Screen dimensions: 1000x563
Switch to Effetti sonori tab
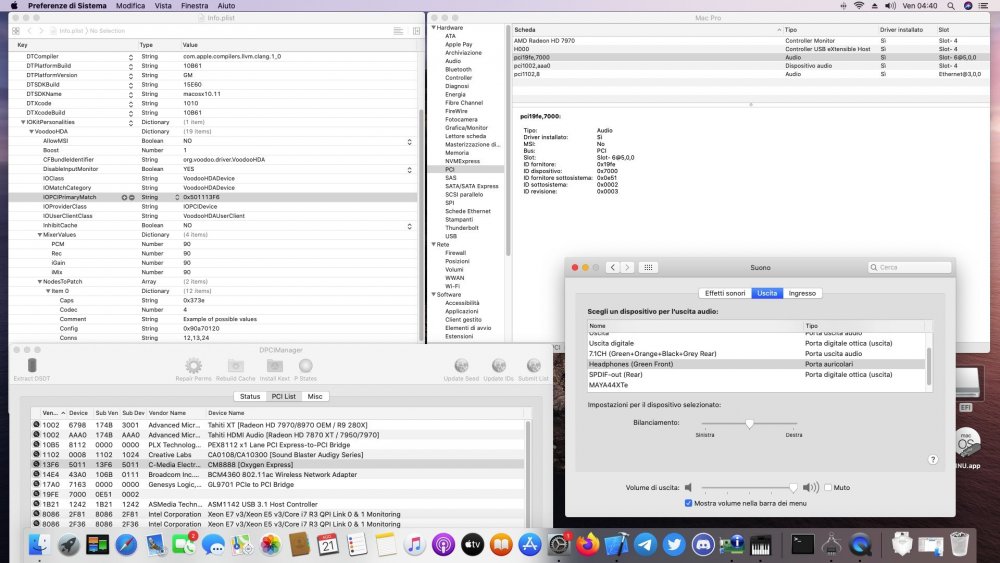coord(724,293)
